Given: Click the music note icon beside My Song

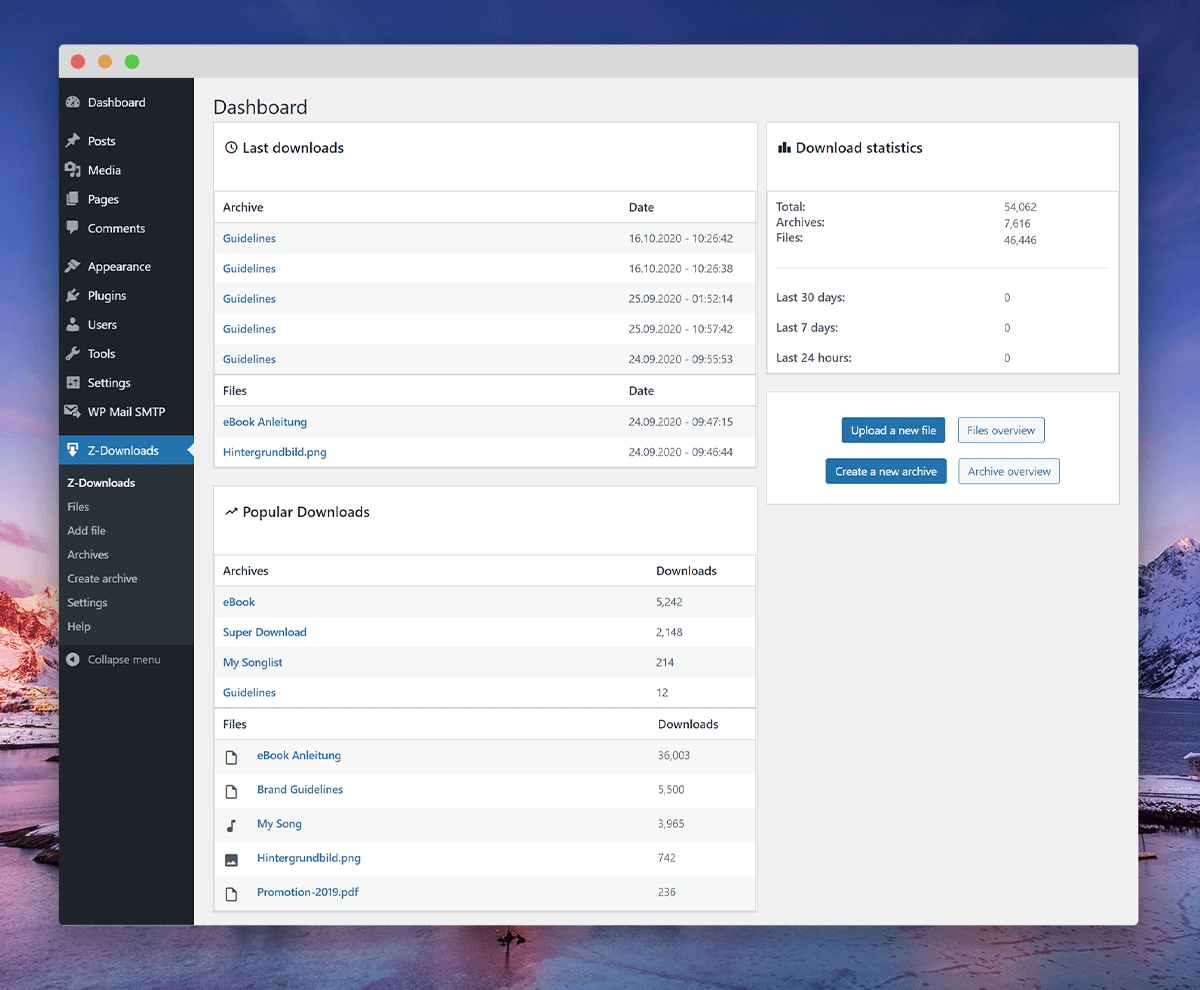Looking at the screenshot, I should (231, 825).
